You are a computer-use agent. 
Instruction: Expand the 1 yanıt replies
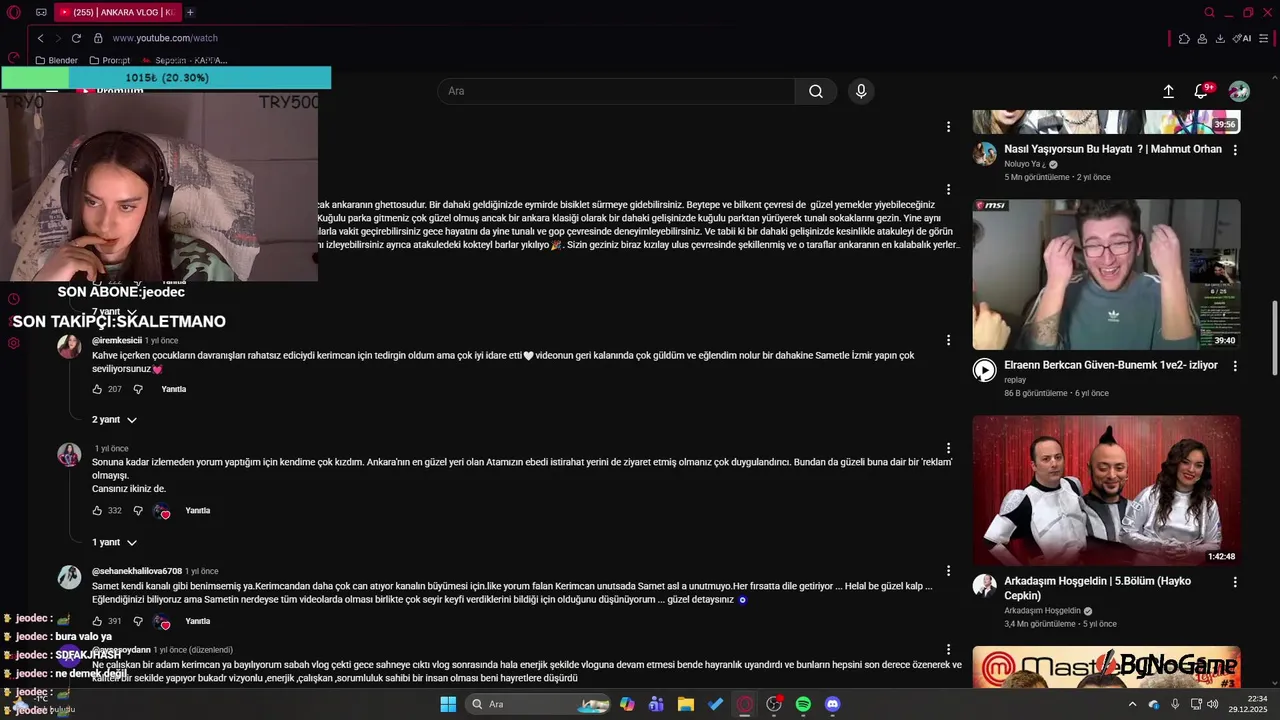pyautogui.click(x=114, y=542)
